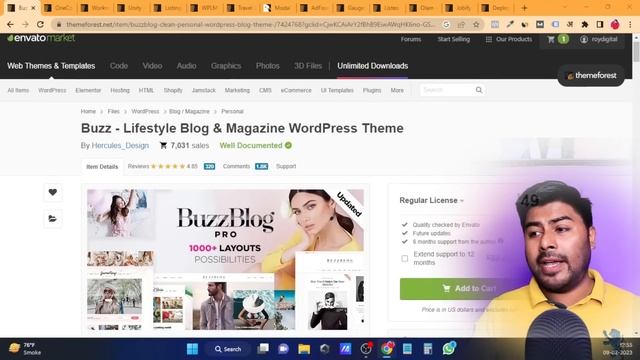Open the Our Products grid menu

tap(509, 39)
